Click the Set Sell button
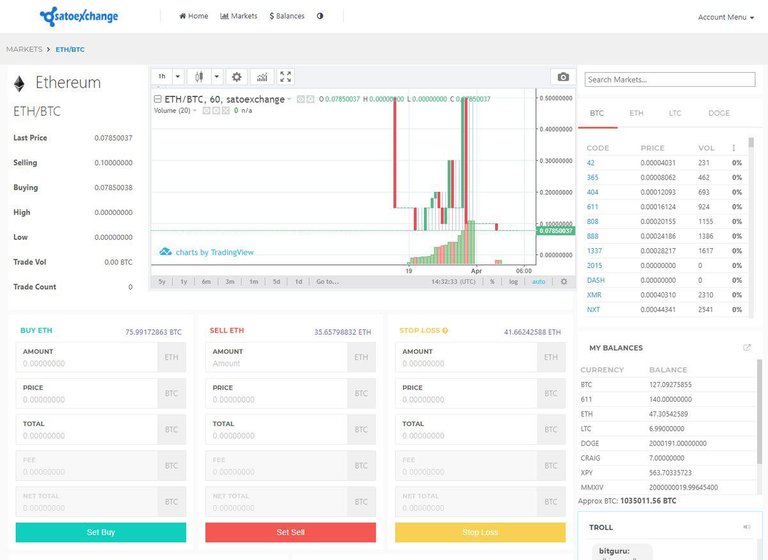This screenshot has width=768, height=560. 290,532
